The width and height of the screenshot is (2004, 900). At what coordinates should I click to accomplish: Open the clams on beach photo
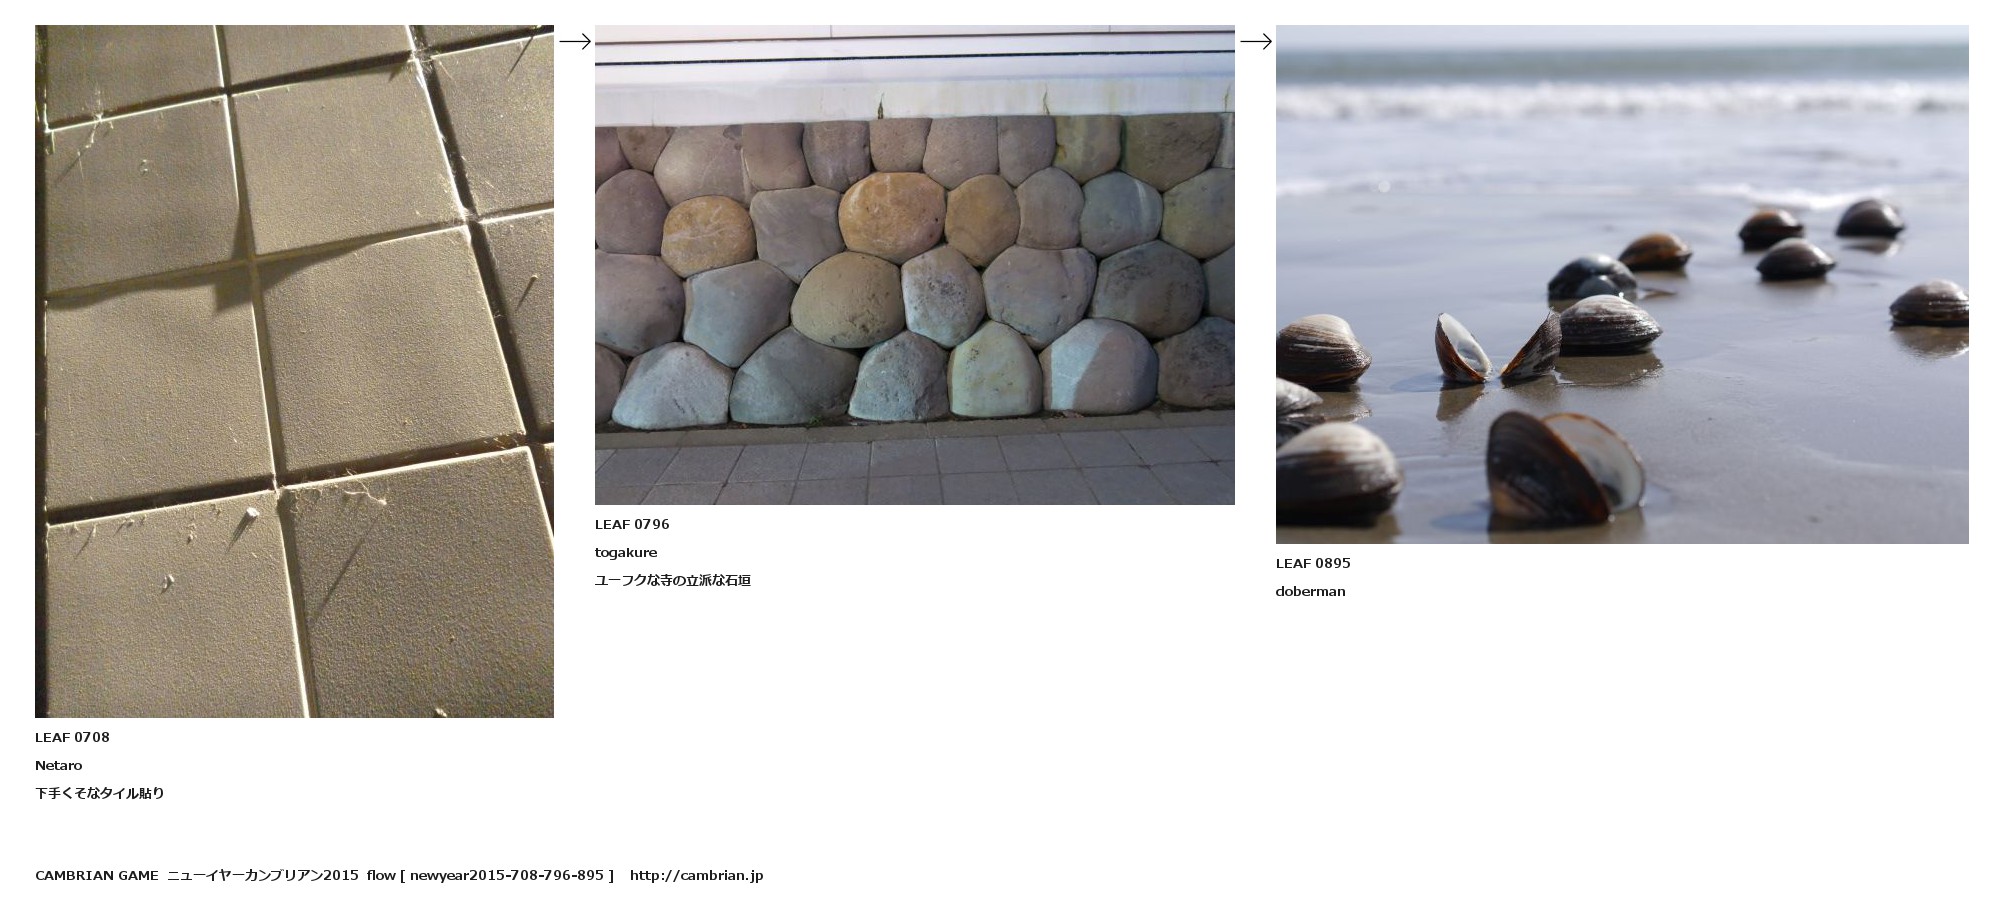(x=1622, y=284)
